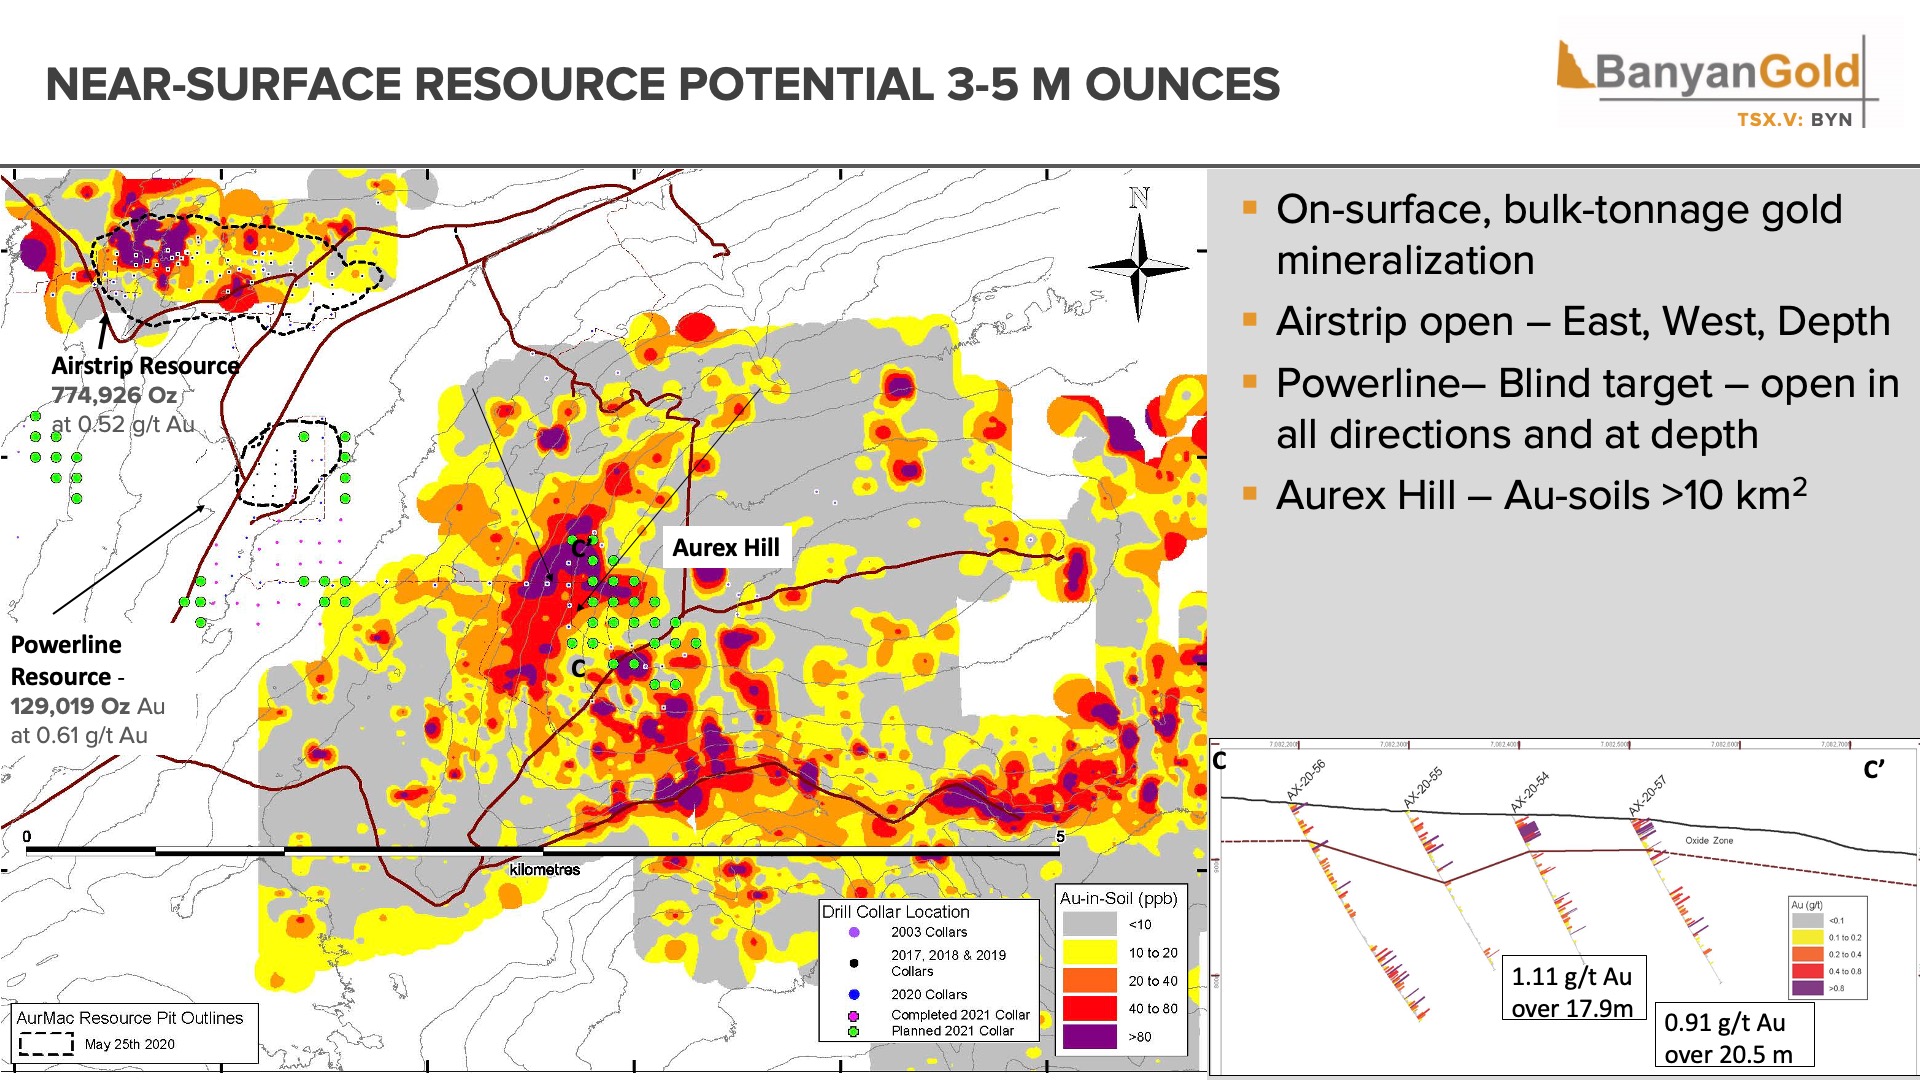Screen dimensions: 1920x1080
Task: Click the AX-20-56 drill hole label
Action: [1306, 780]
